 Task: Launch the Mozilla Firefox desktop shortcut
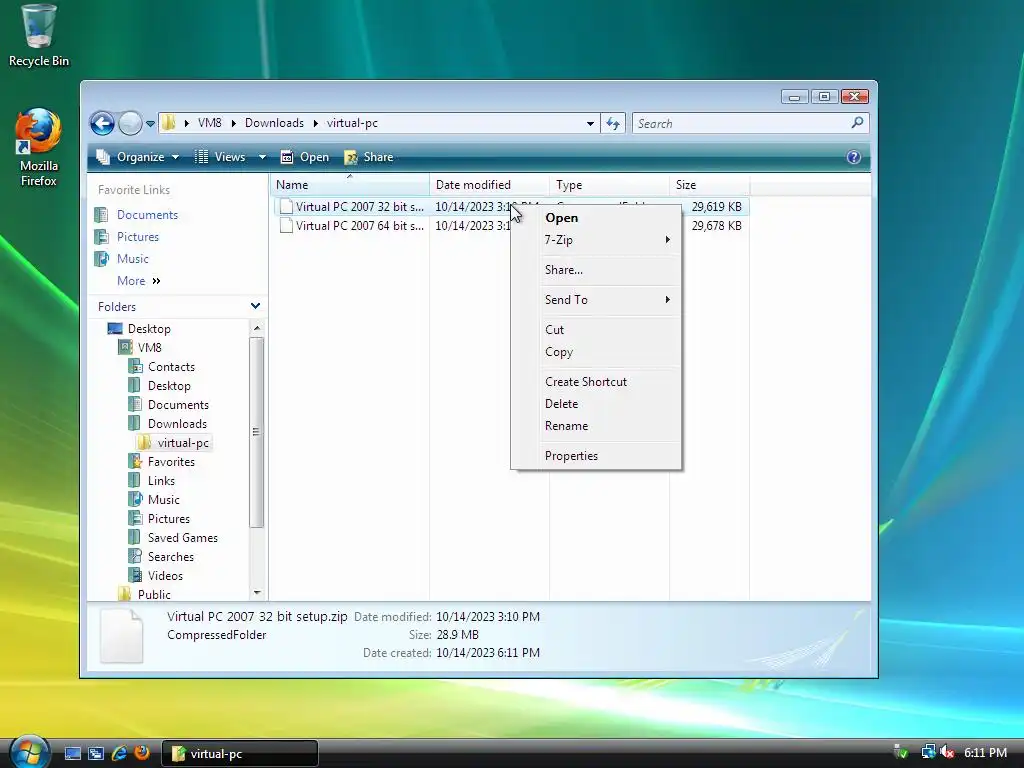point(39,148)
